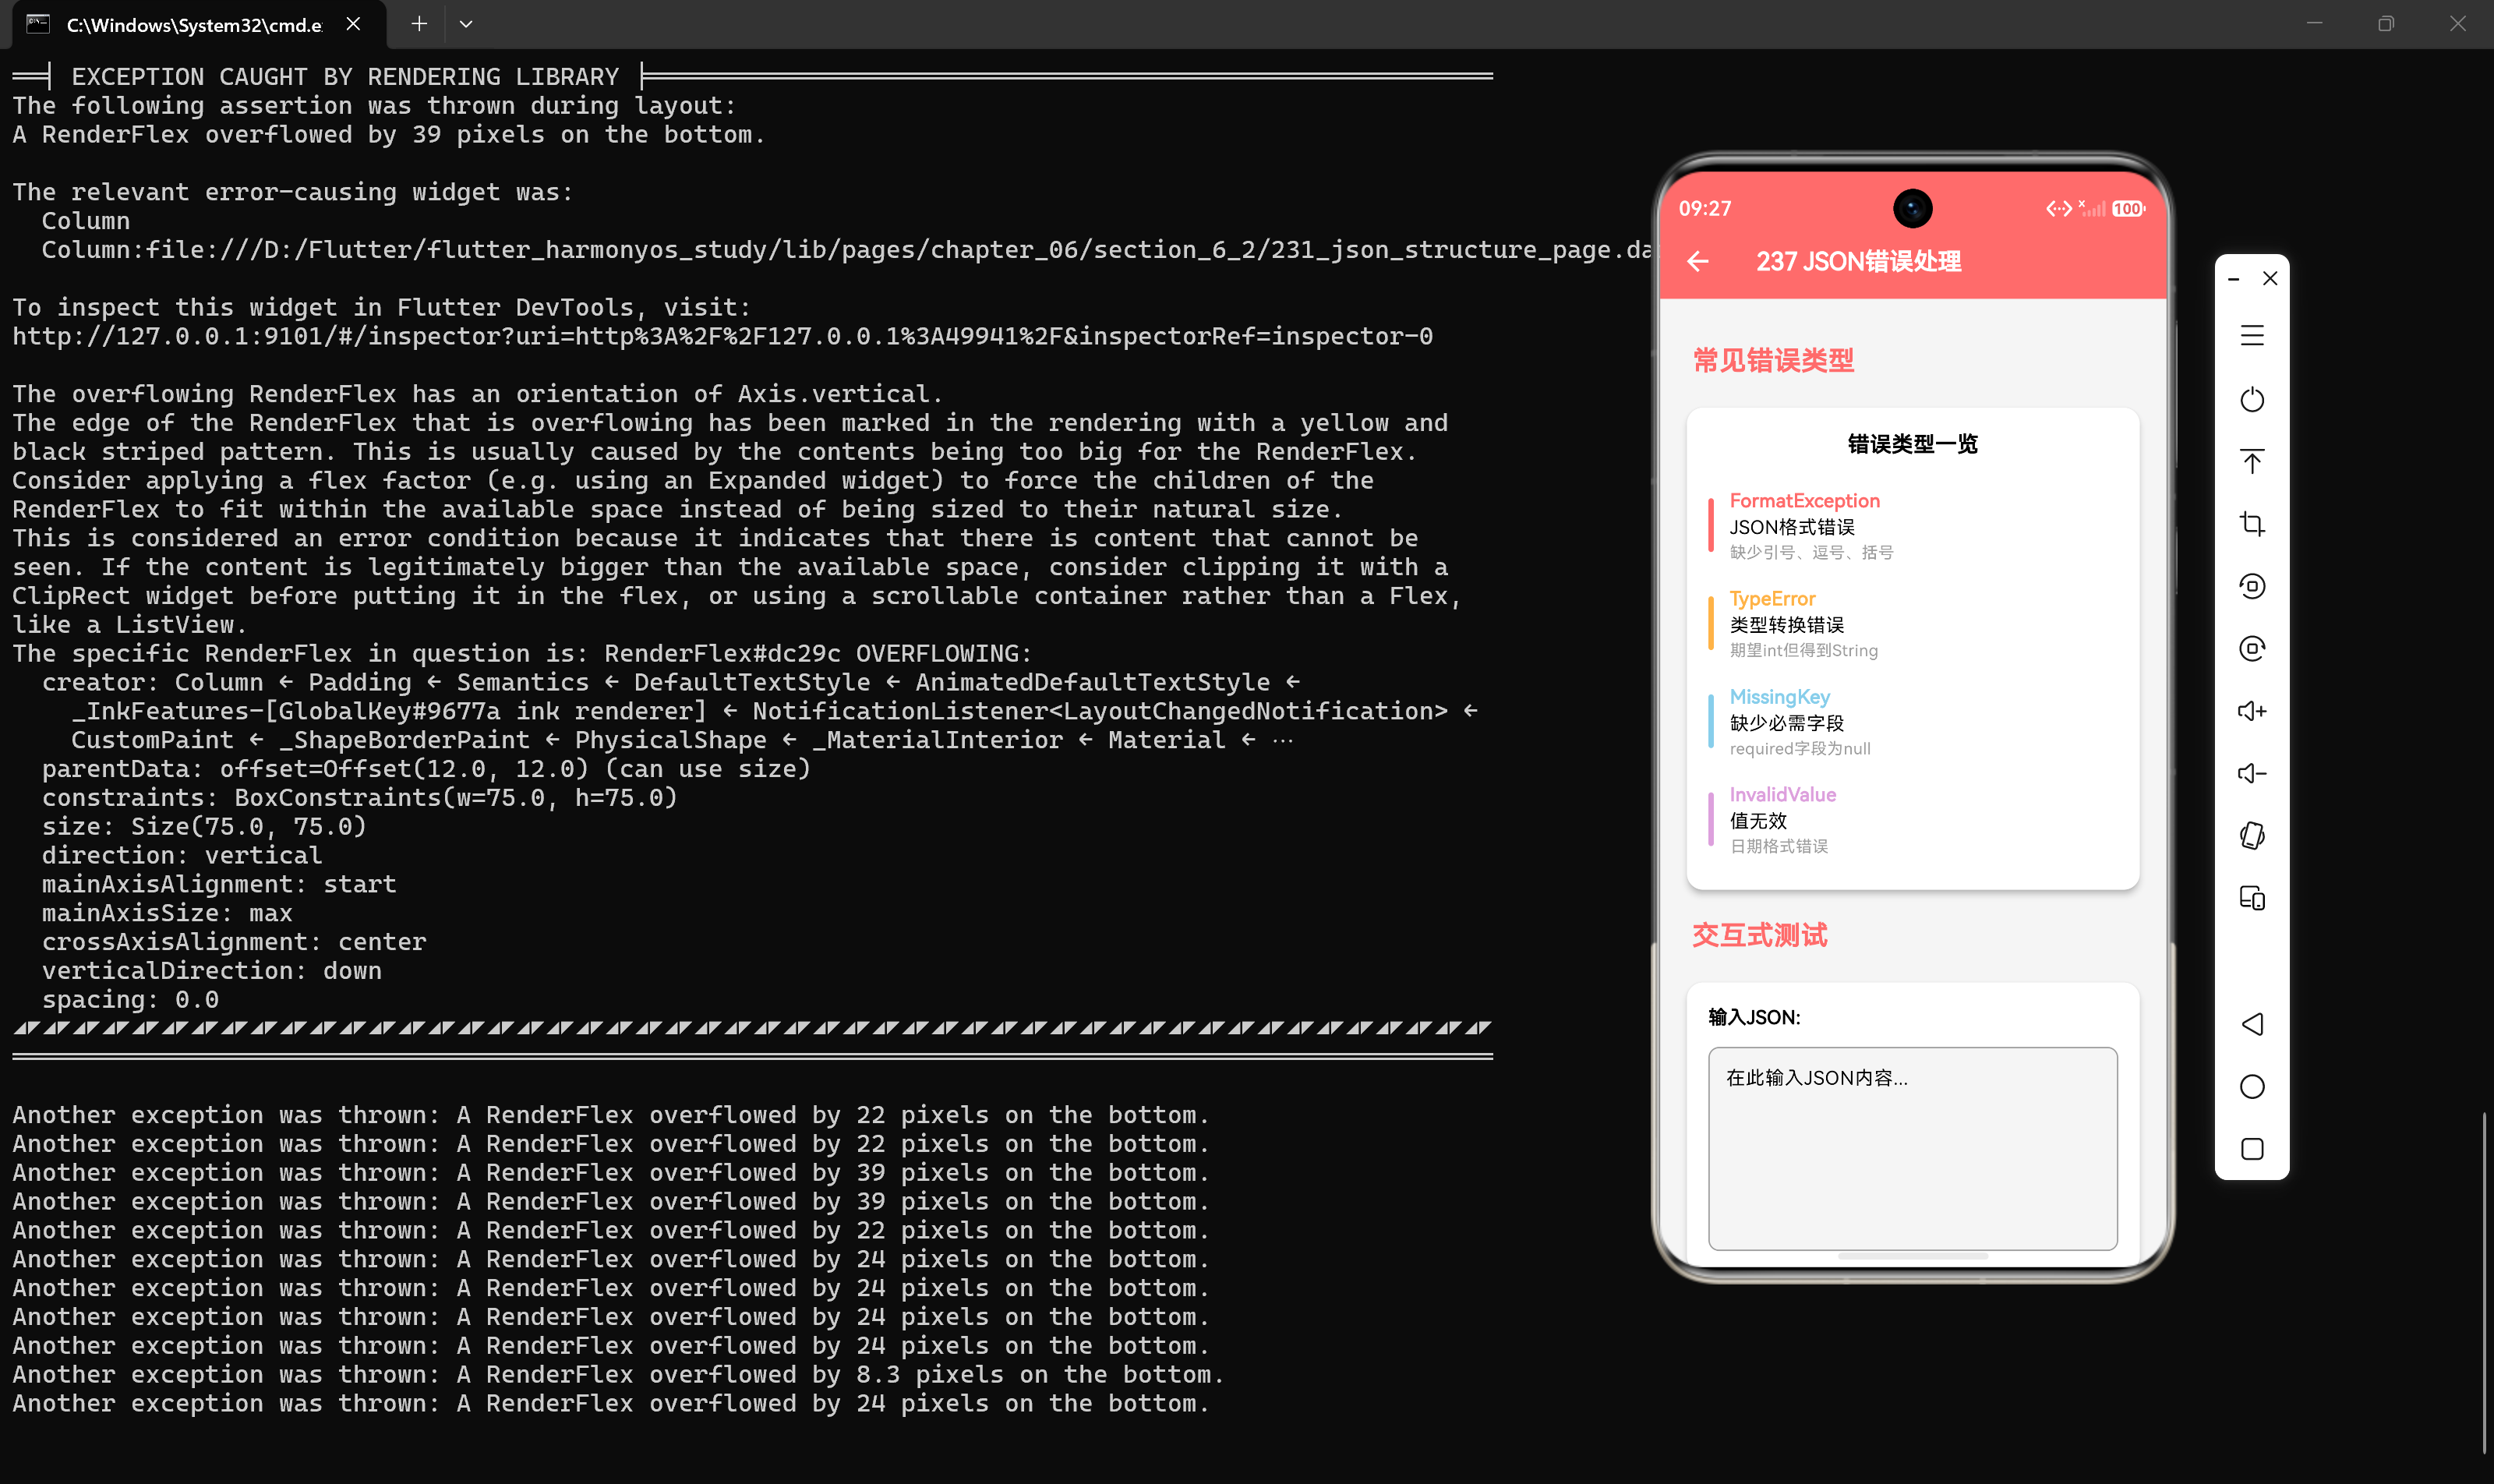Open the emulator hamburger menu
The image size is (2494, 1484).
[2252, 336]
